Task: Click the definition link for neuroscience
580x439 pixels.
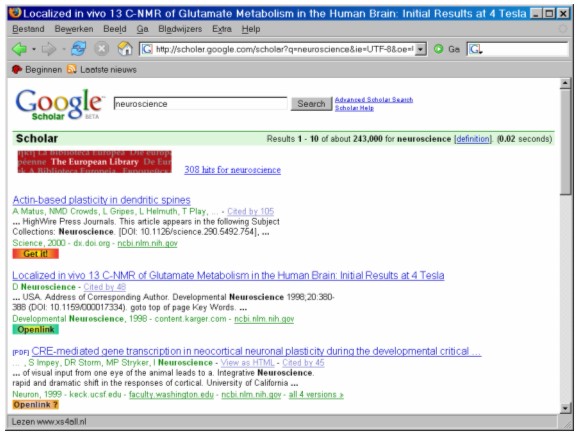Action: [x=473, y=139]
